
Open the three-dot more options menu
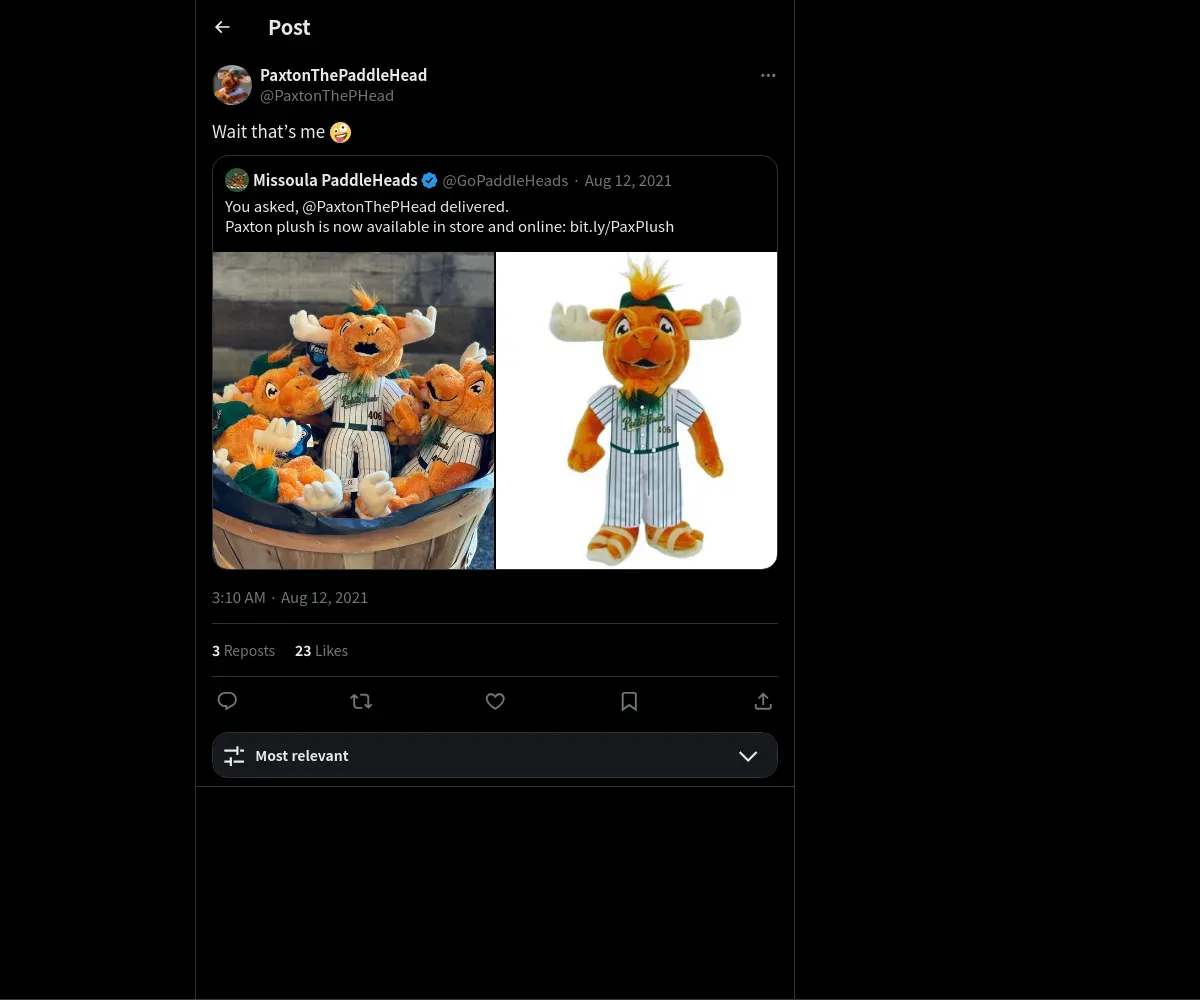(768, 75)
